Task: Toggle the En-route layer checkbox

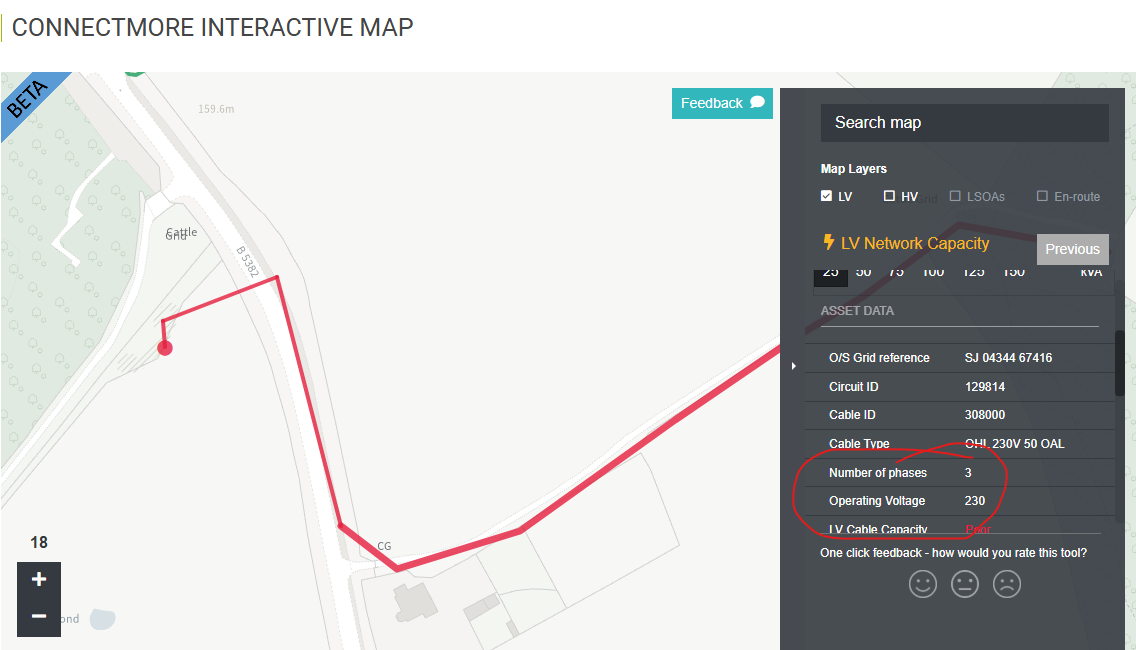Action: click(1042, 196)
